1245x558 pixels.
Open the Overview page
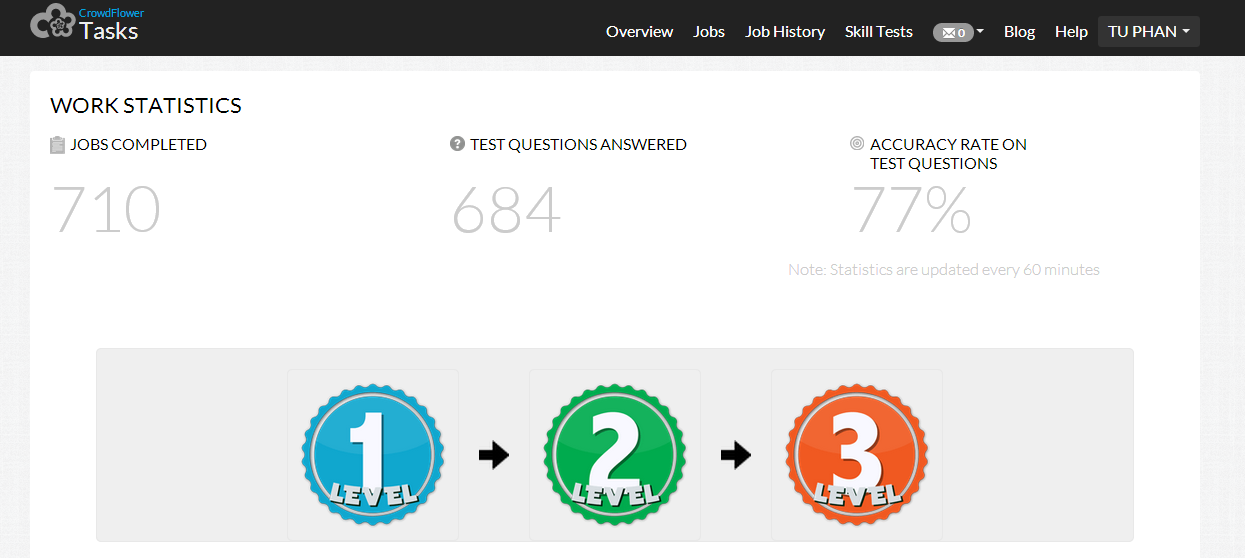(x=639, y=31)
